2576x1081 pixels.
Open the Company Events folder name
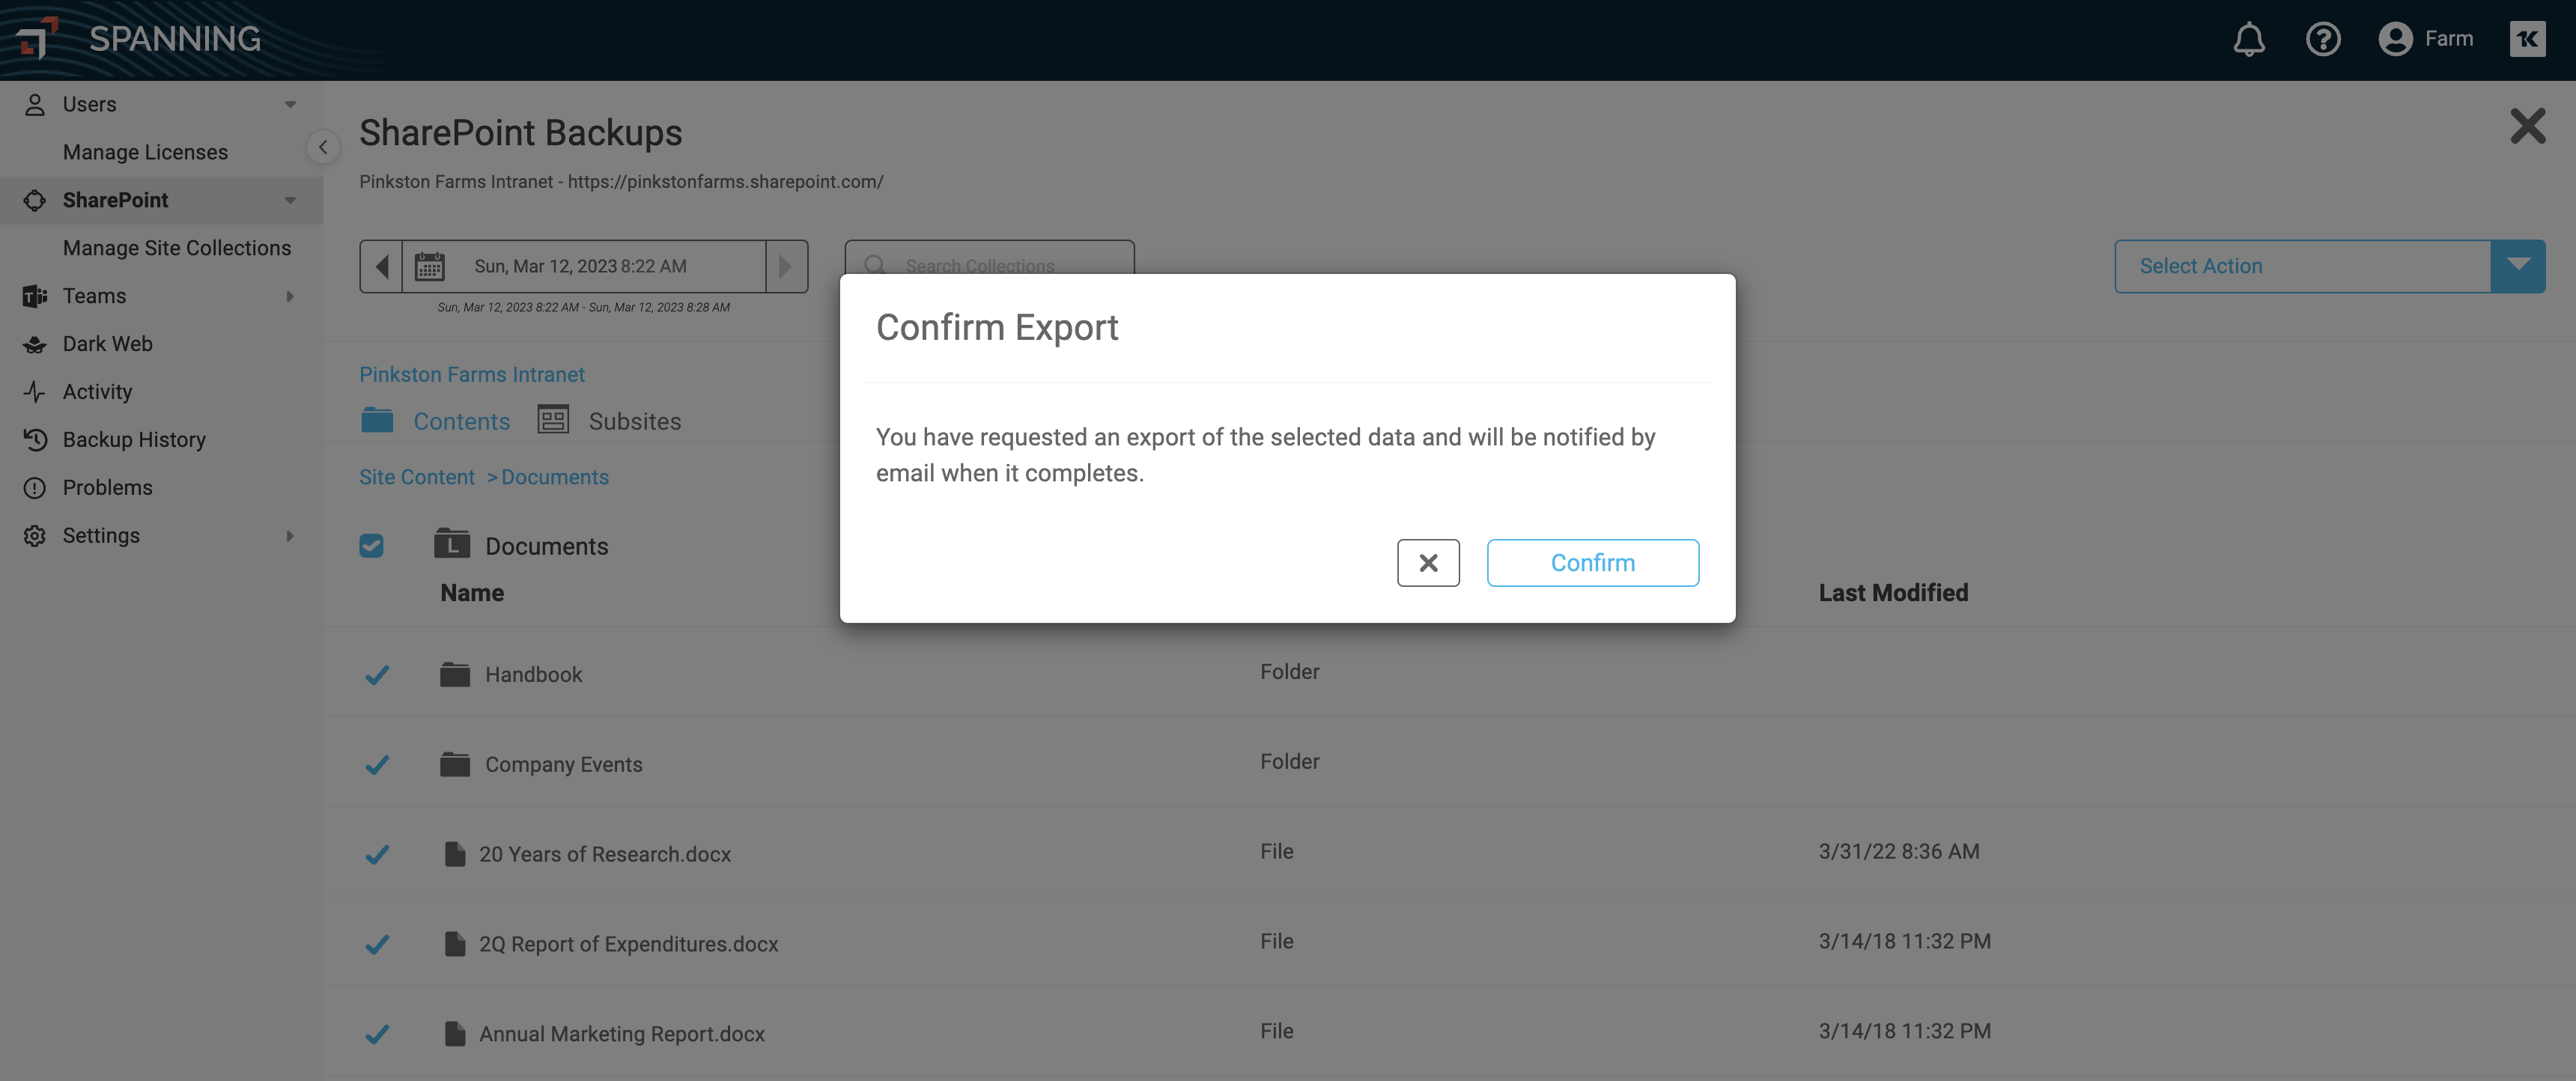[564, 764]
